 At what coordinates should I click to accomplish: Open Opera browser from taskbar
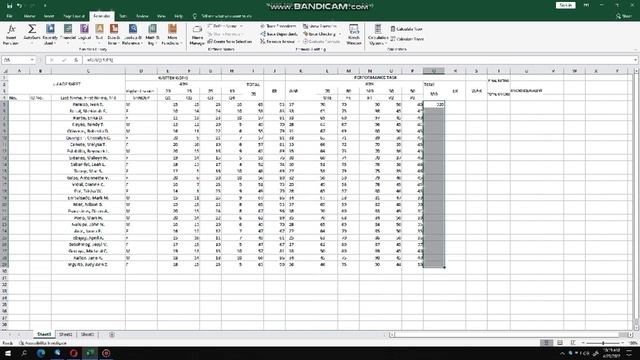(x=73, y=353)
